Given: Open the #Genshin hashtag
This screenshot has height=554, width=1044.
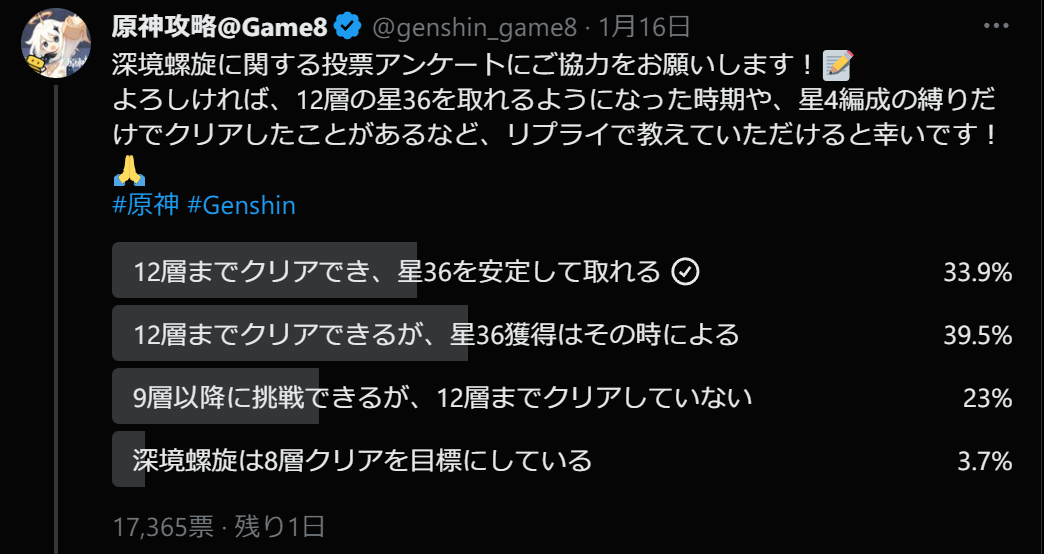Looking at the screenshot, I should [241, 205].
